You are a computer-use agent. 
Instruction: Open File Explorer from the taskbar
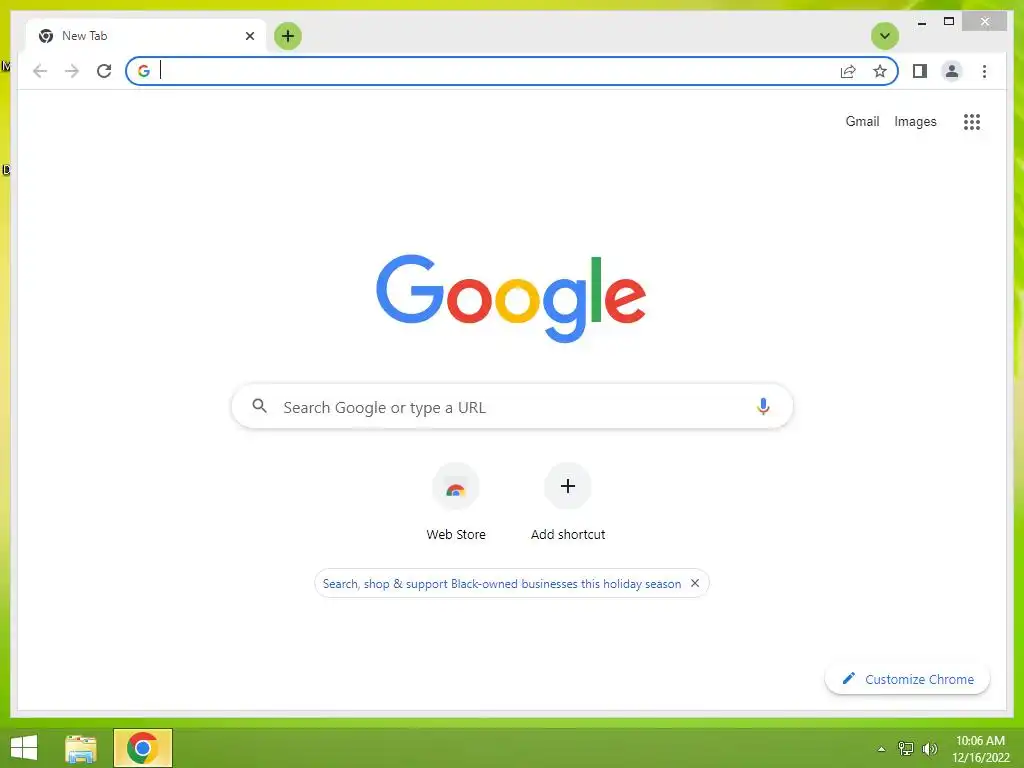(81, 748)
